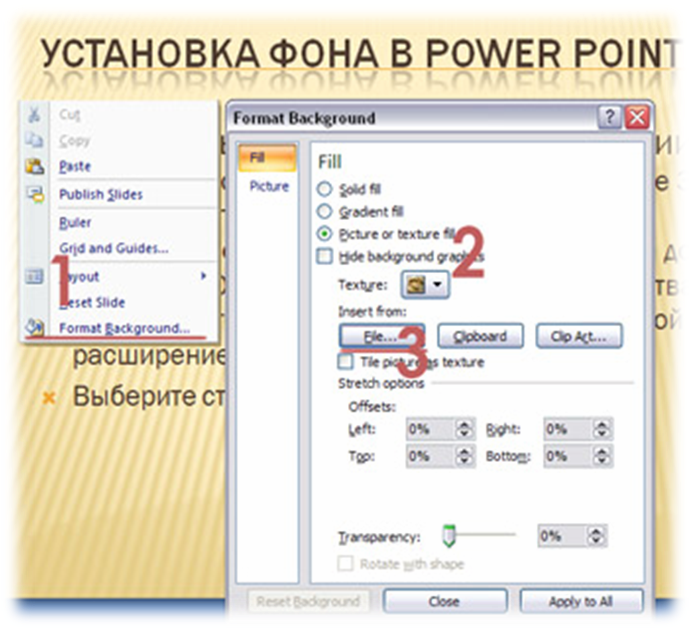Toggle Rotate with shape checkbox

coord(345,563)
